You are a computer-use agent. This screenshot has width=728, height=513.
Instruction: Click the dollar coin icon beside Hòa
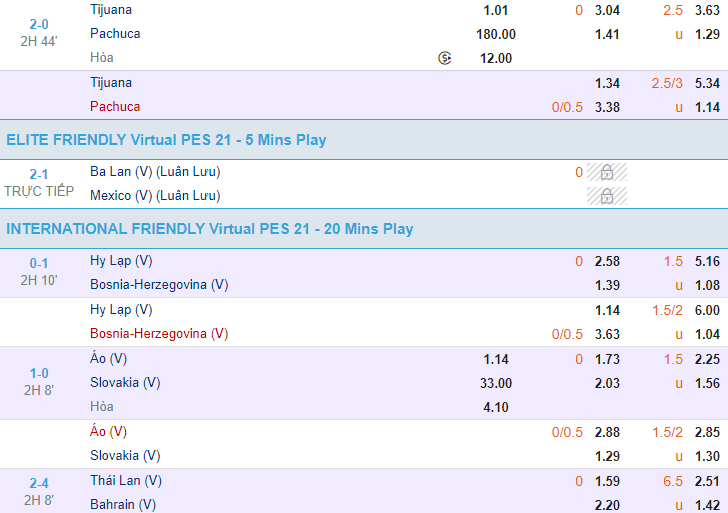pos(445,58)
